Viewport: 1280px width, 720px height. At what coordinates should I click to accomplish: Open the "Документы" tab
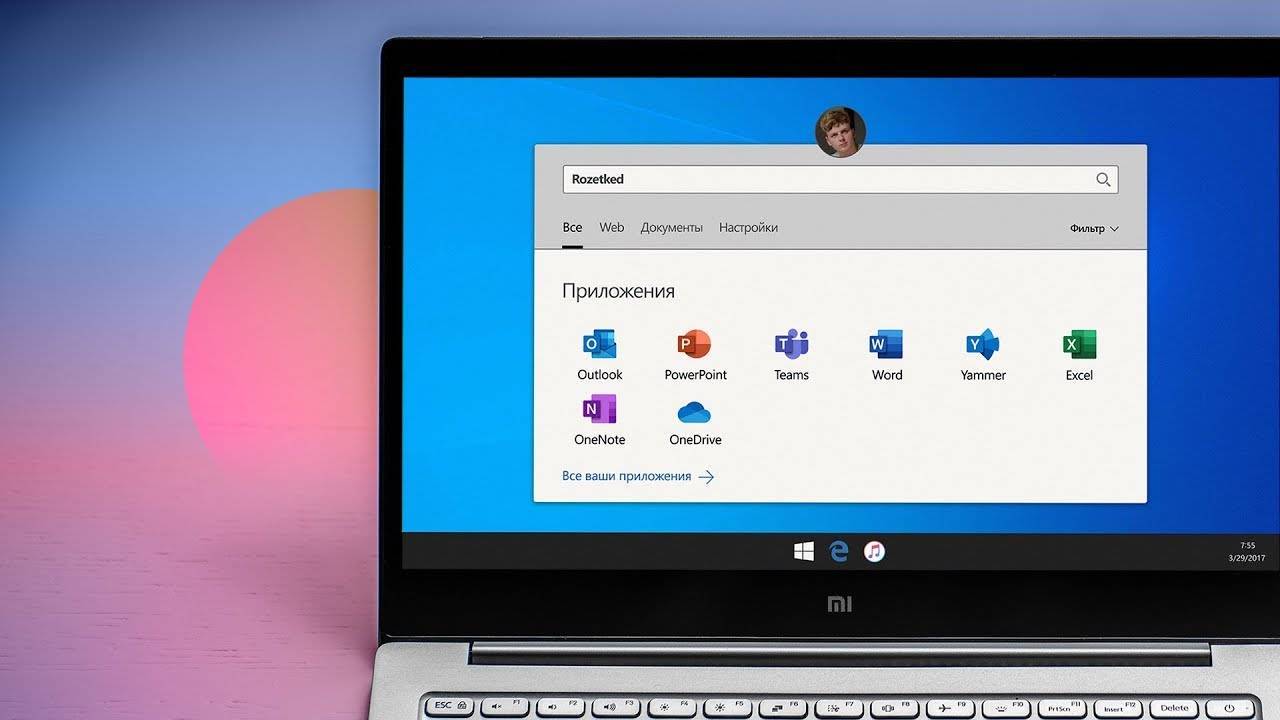click(672, 228)
